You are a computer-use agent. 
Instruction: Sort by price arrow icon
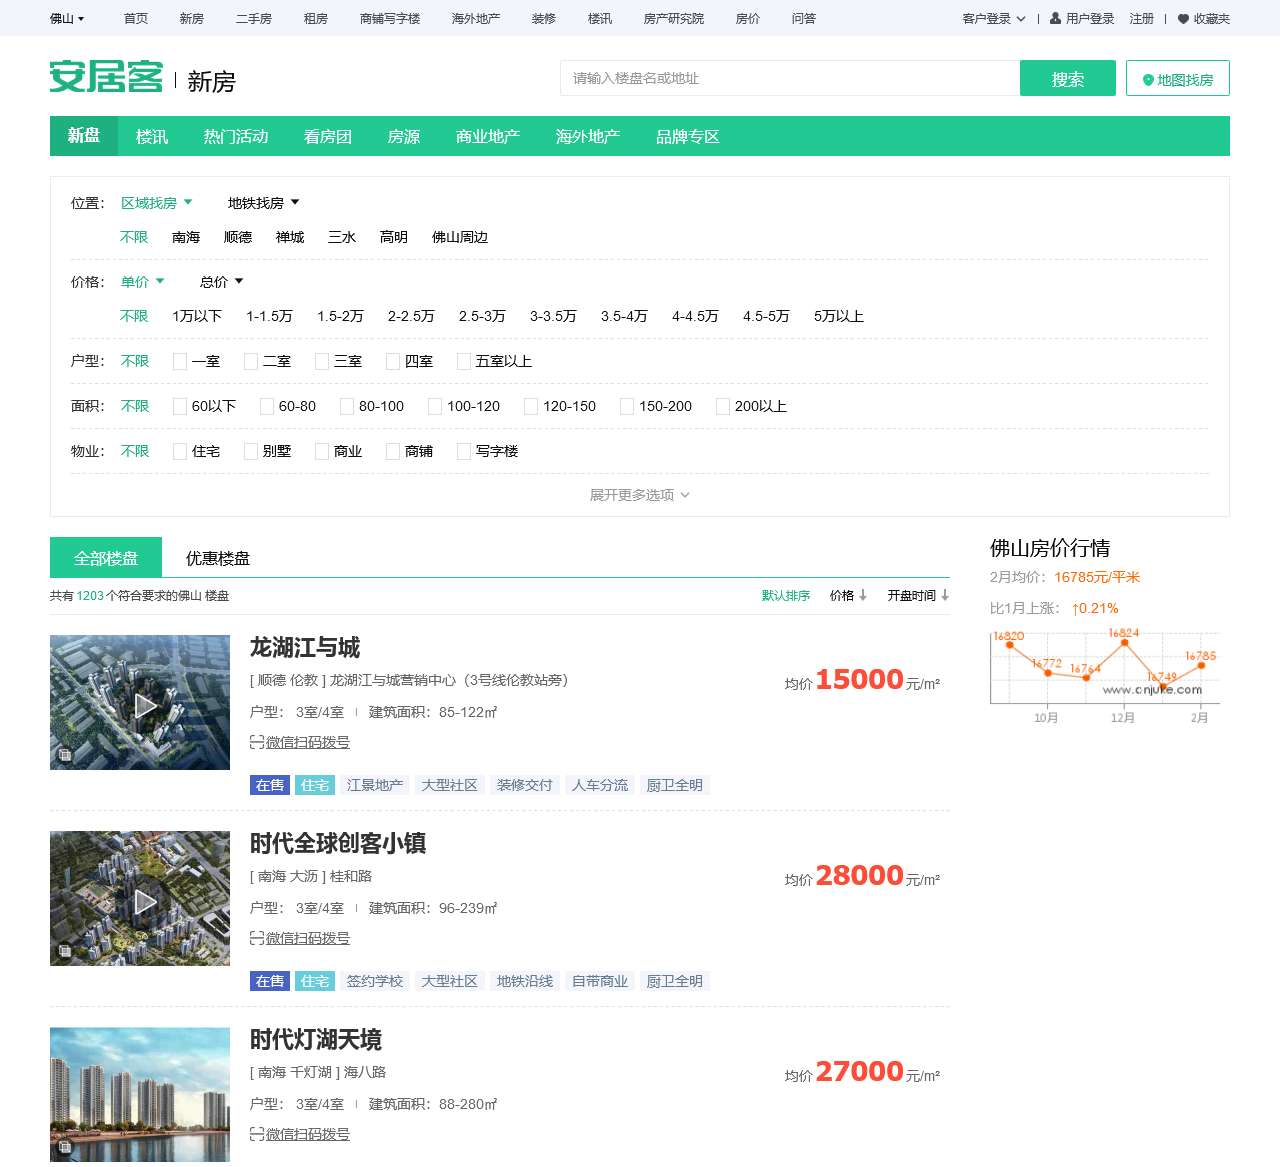[863, 595]
